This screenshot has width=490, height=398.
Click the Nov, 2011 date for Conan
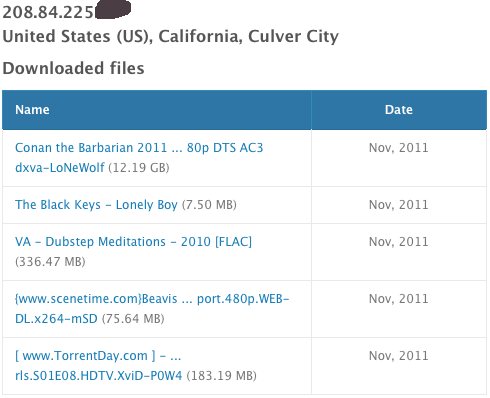(x=399, y=148)
